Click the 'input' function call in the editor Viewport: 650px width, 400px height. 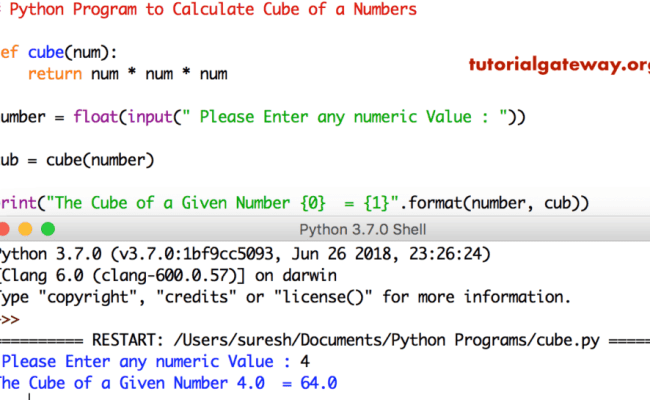(150, 117)
